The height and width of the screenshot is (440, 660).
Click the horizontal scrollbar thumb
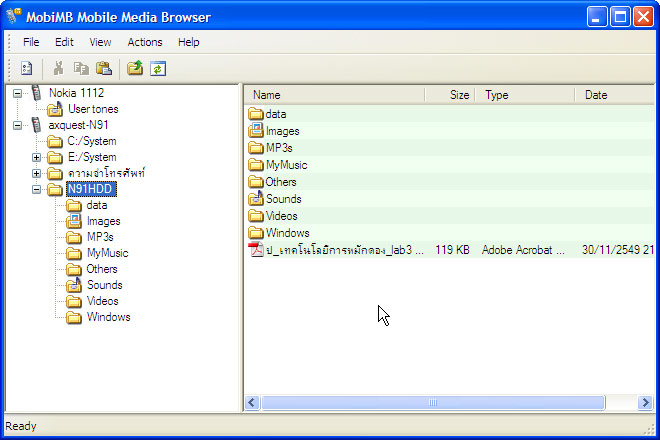433,403
